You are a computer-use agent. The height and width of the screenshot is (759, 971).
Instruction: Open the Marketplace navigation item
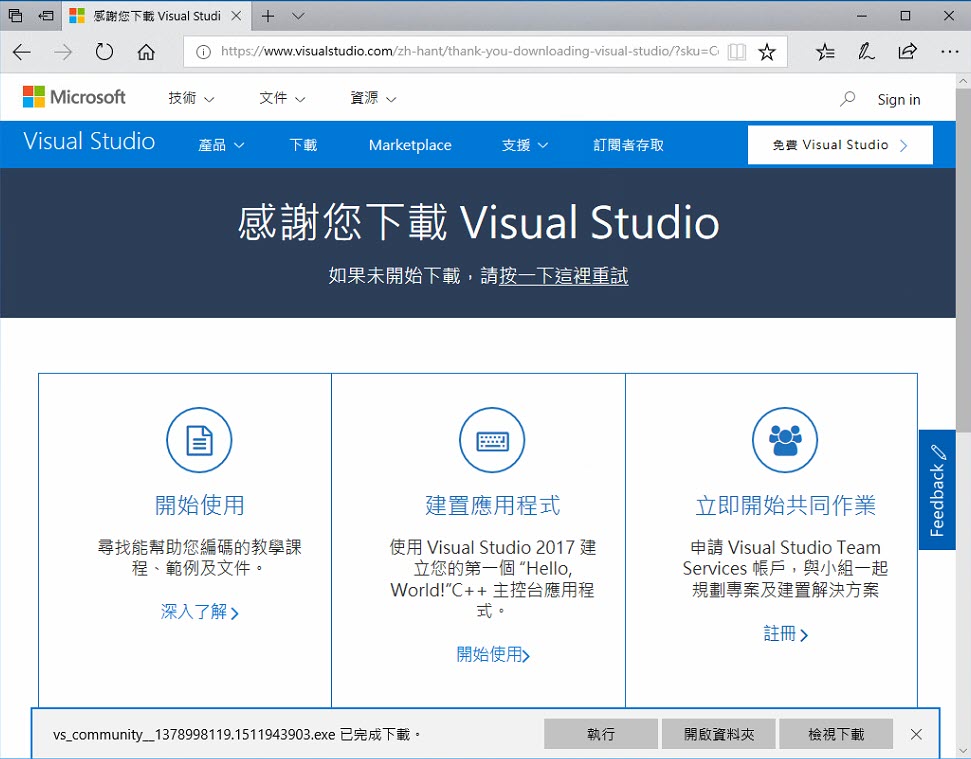(410, 145)
